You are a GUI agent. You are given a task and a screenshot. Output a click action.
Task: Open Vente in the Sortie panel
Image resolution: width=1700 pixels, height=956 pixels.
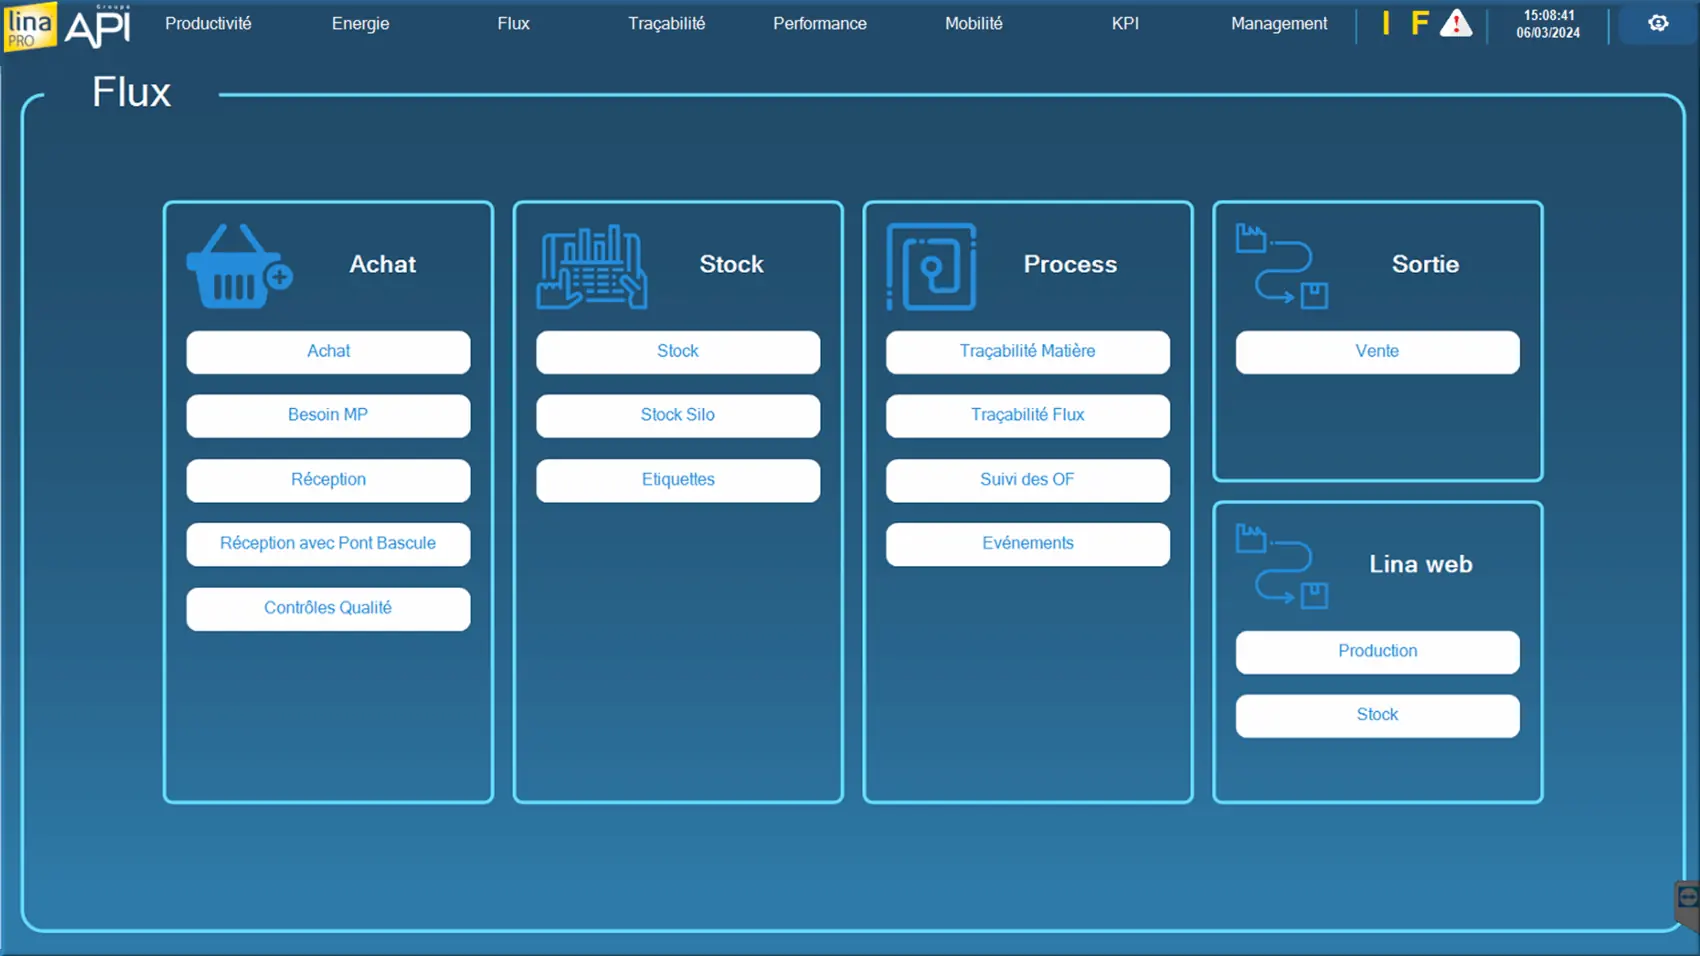click(1377, 352)
